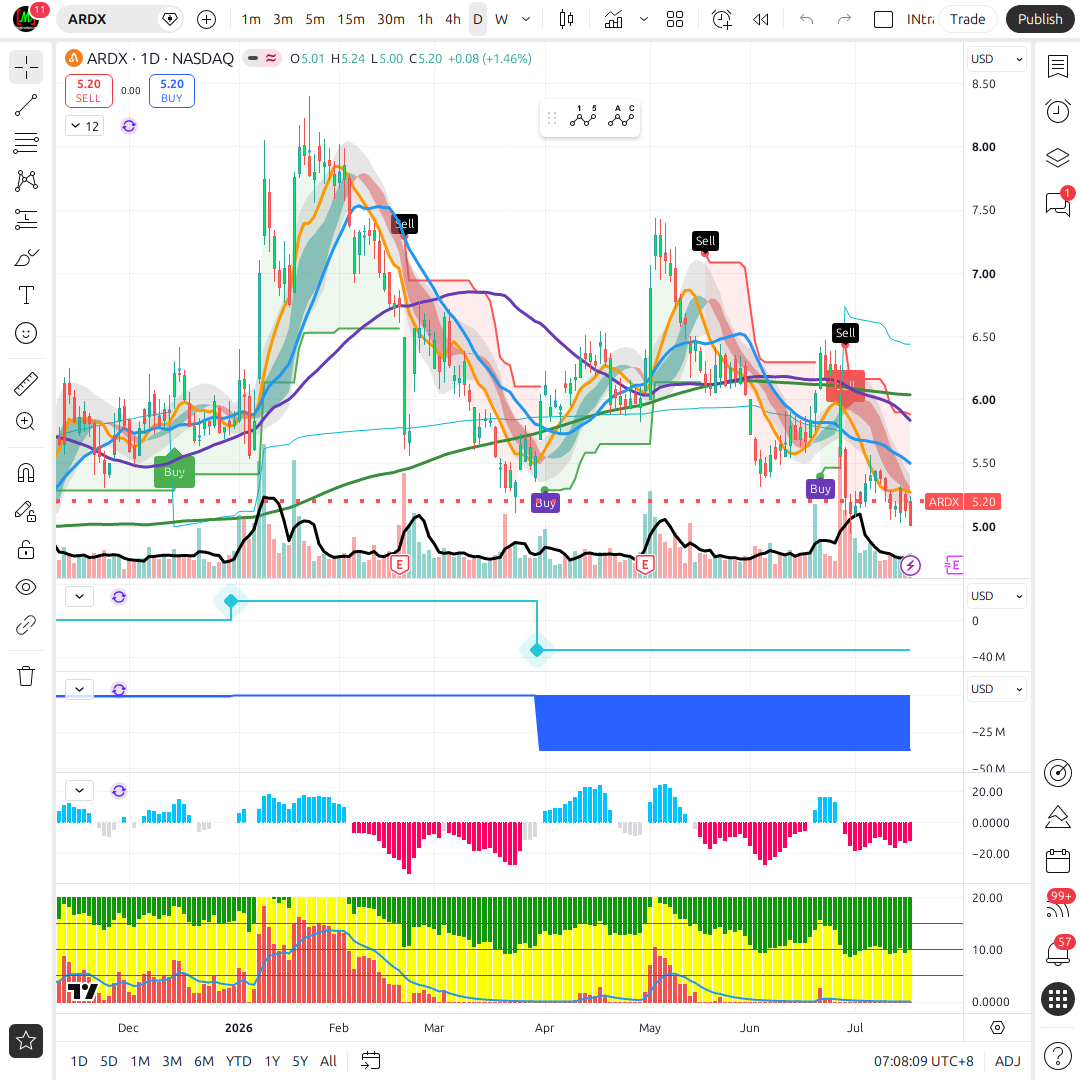Toggle stay in drawing mode
The image size is (1080, 1080).
26,511
